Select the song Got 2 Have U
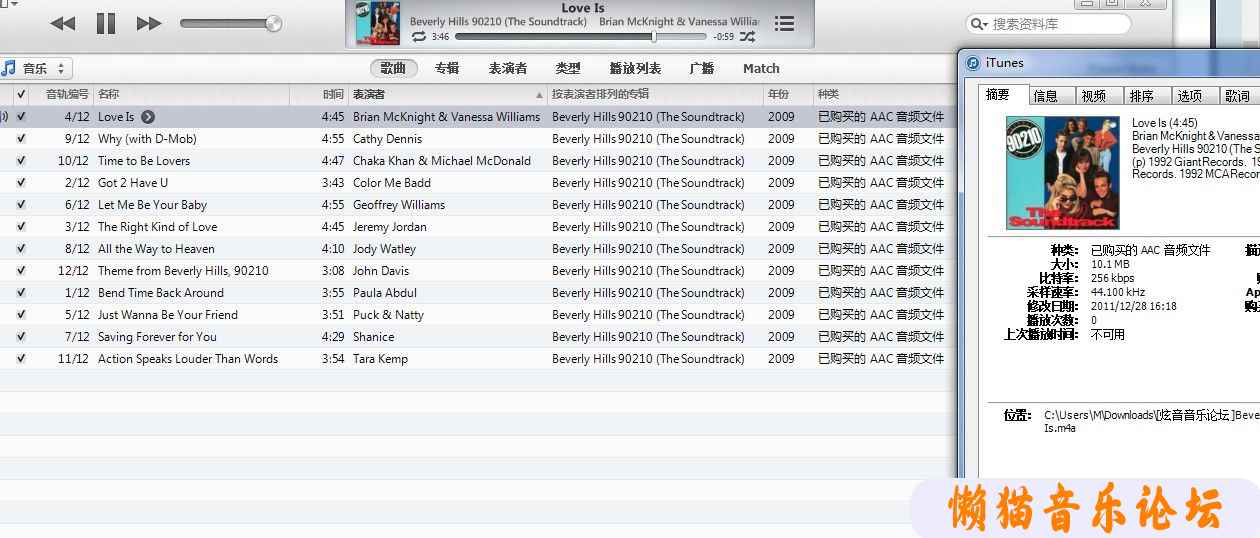The width and height of the screenshot is (1260, 538). point(133,183)
